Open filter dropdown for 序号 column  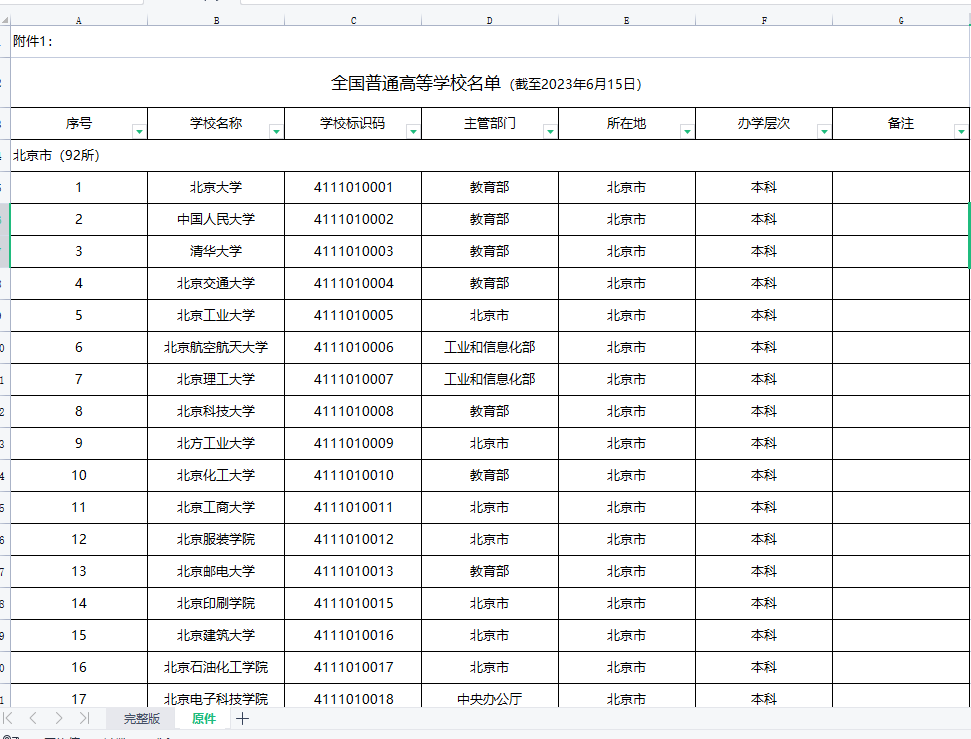click(139, 131)
